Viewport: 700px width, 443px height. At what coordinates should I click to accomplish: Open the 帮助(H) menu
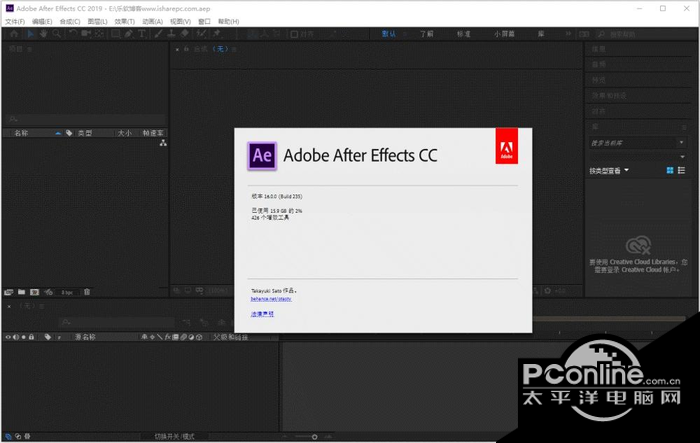[229, 21]
